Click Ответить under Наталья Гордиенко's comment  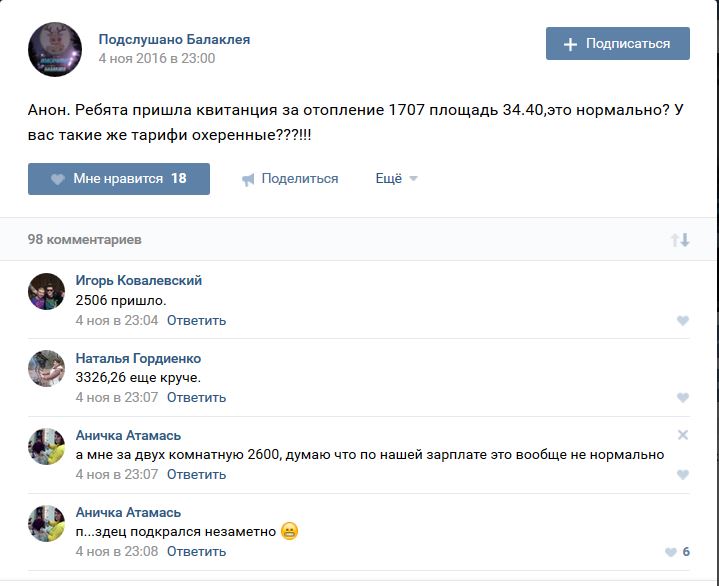(x=196, y=398)
